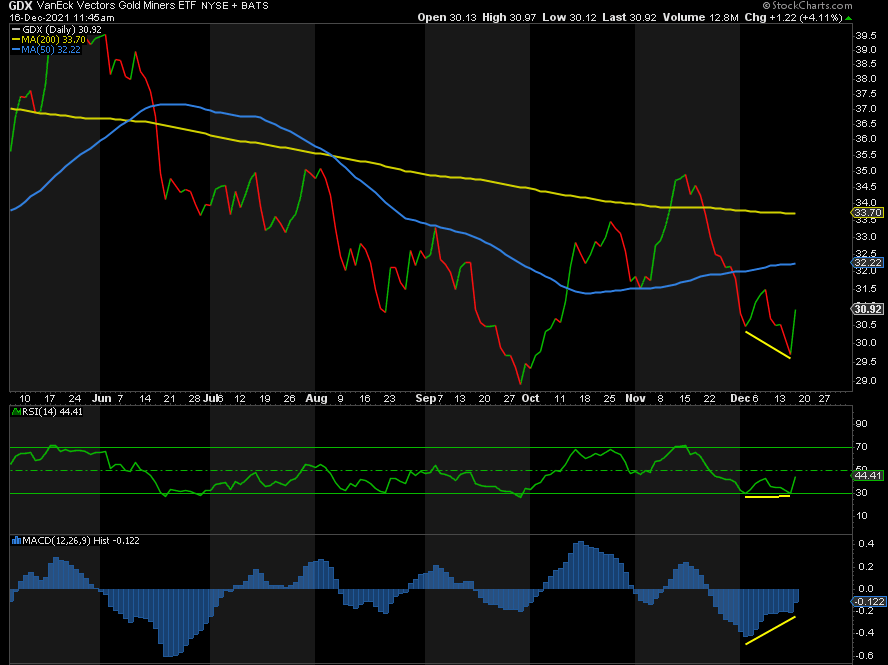Click the 35.0 price axis label

866,171
